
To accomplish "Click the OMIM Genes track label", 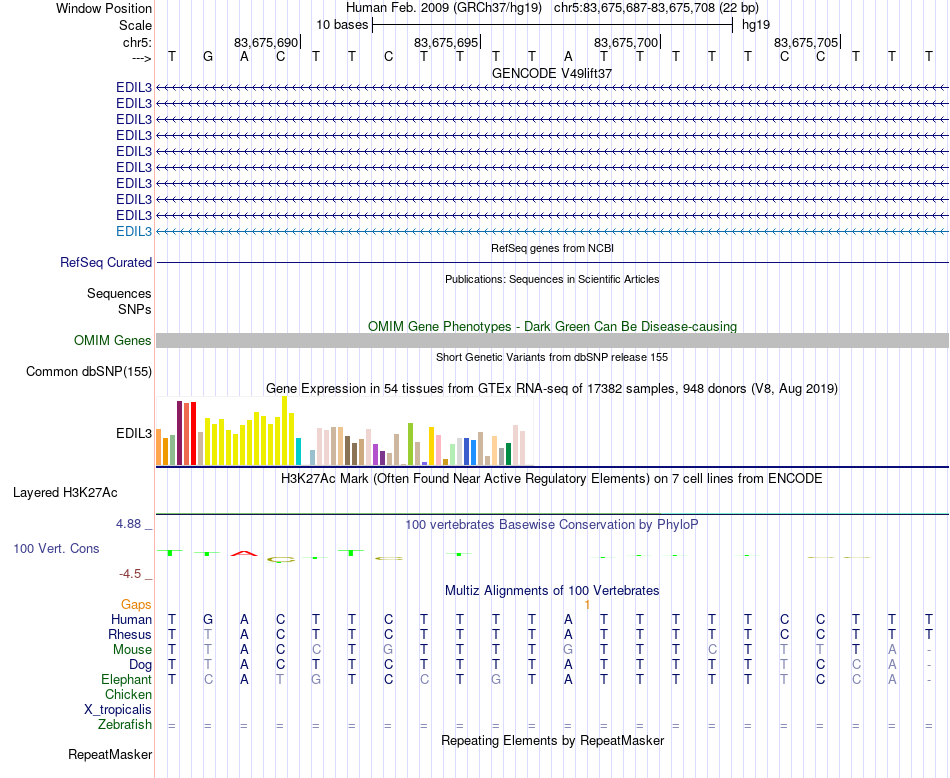I will [x=113, y=341].
